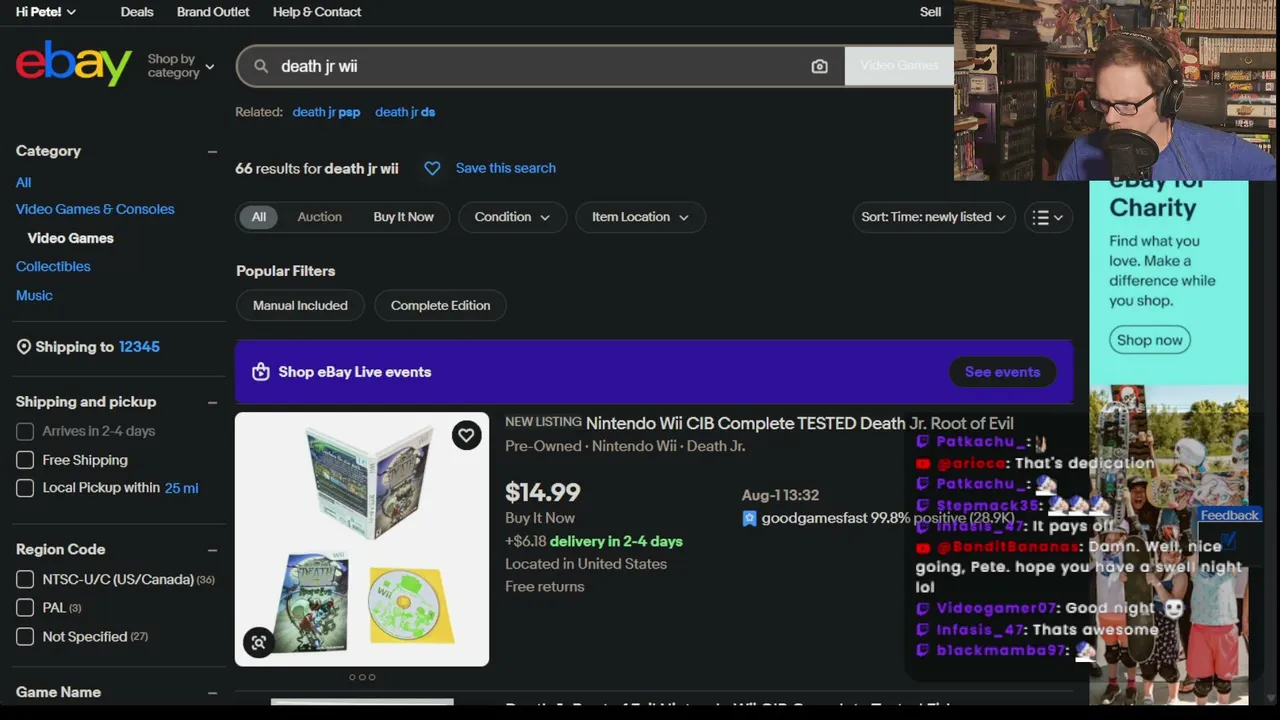Click in the death jr wii search field
Screen dimensions: 1280x720
point(540,66)
